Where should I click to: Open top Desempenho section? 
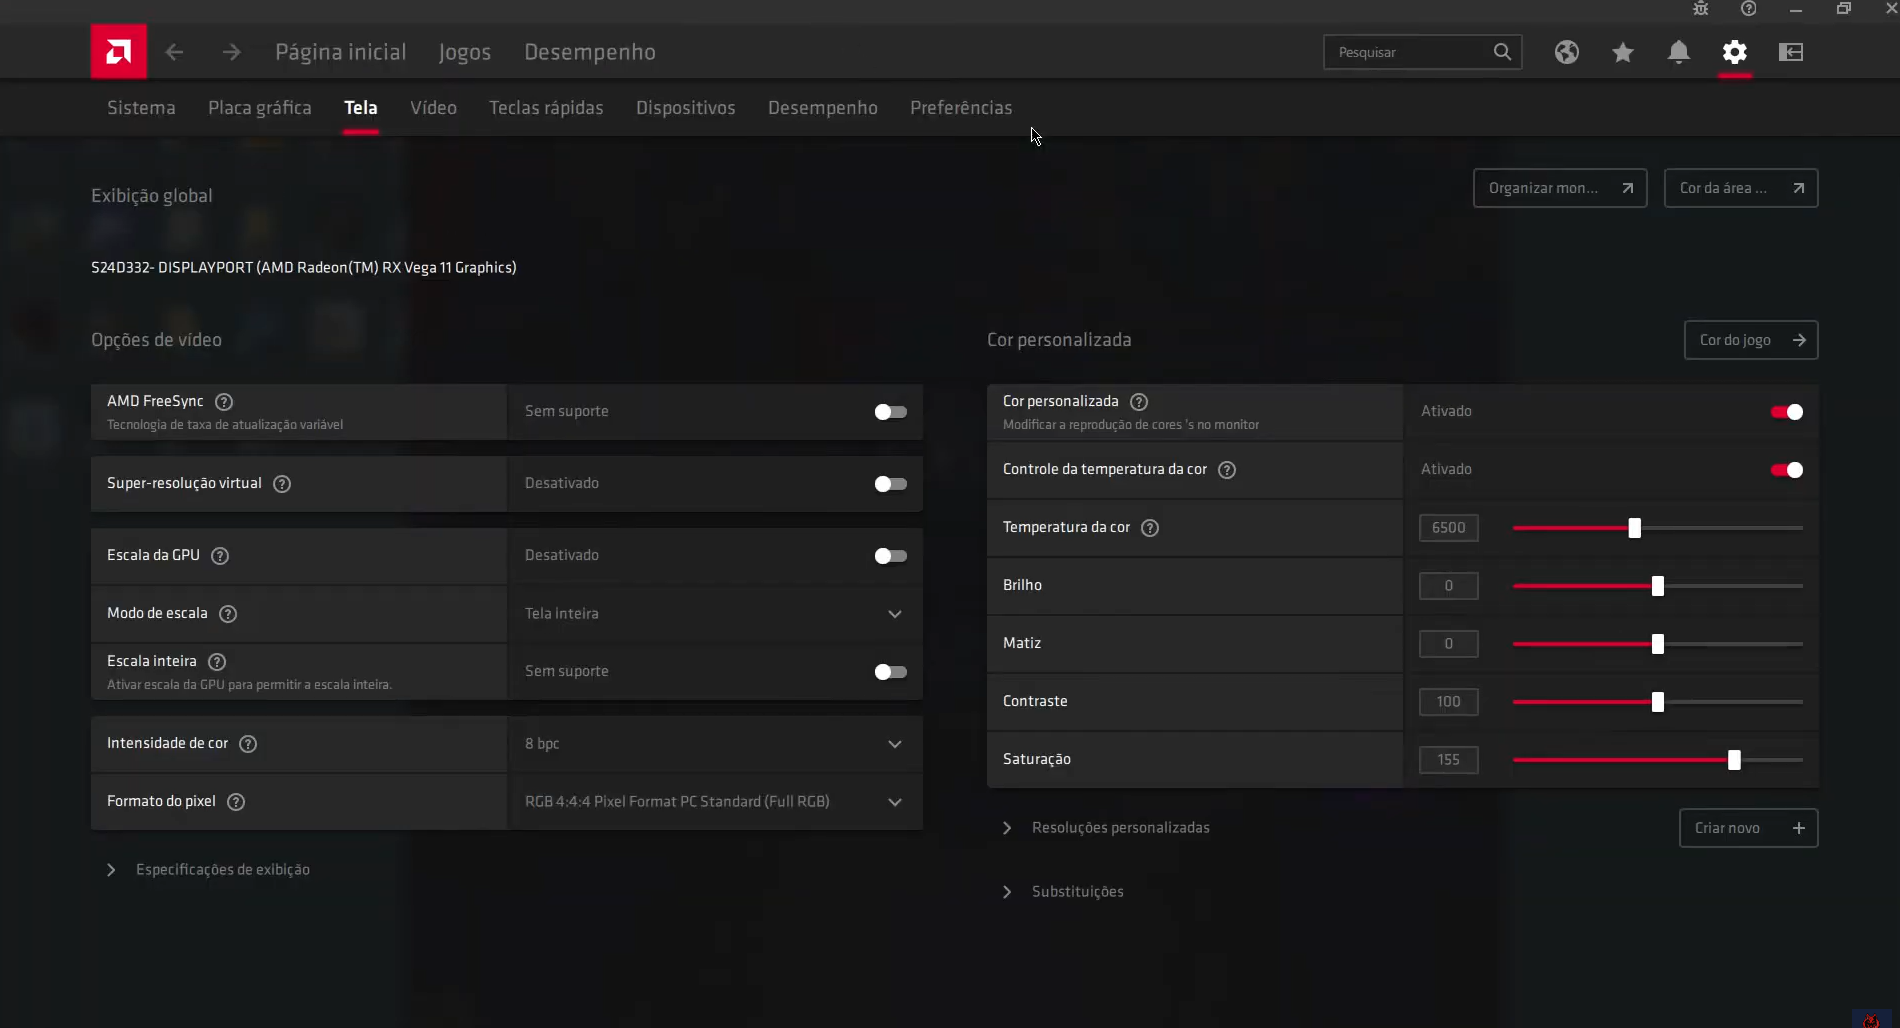590,52
